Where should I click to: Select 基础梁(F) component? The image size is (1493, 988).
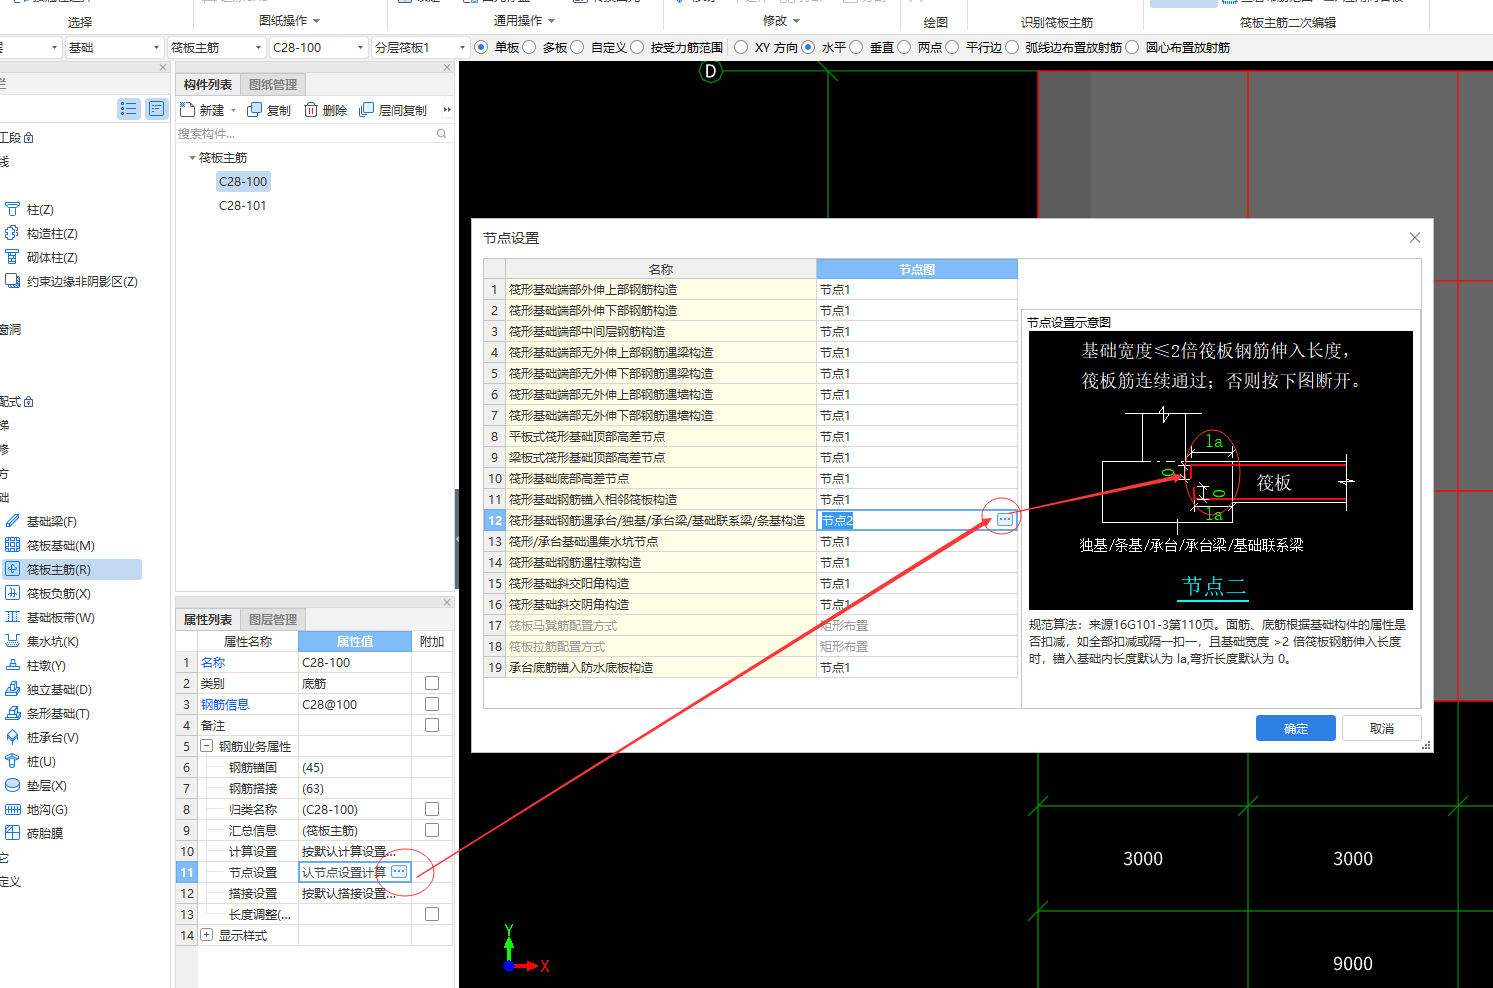pyautogui.click(x=52, y=521)
